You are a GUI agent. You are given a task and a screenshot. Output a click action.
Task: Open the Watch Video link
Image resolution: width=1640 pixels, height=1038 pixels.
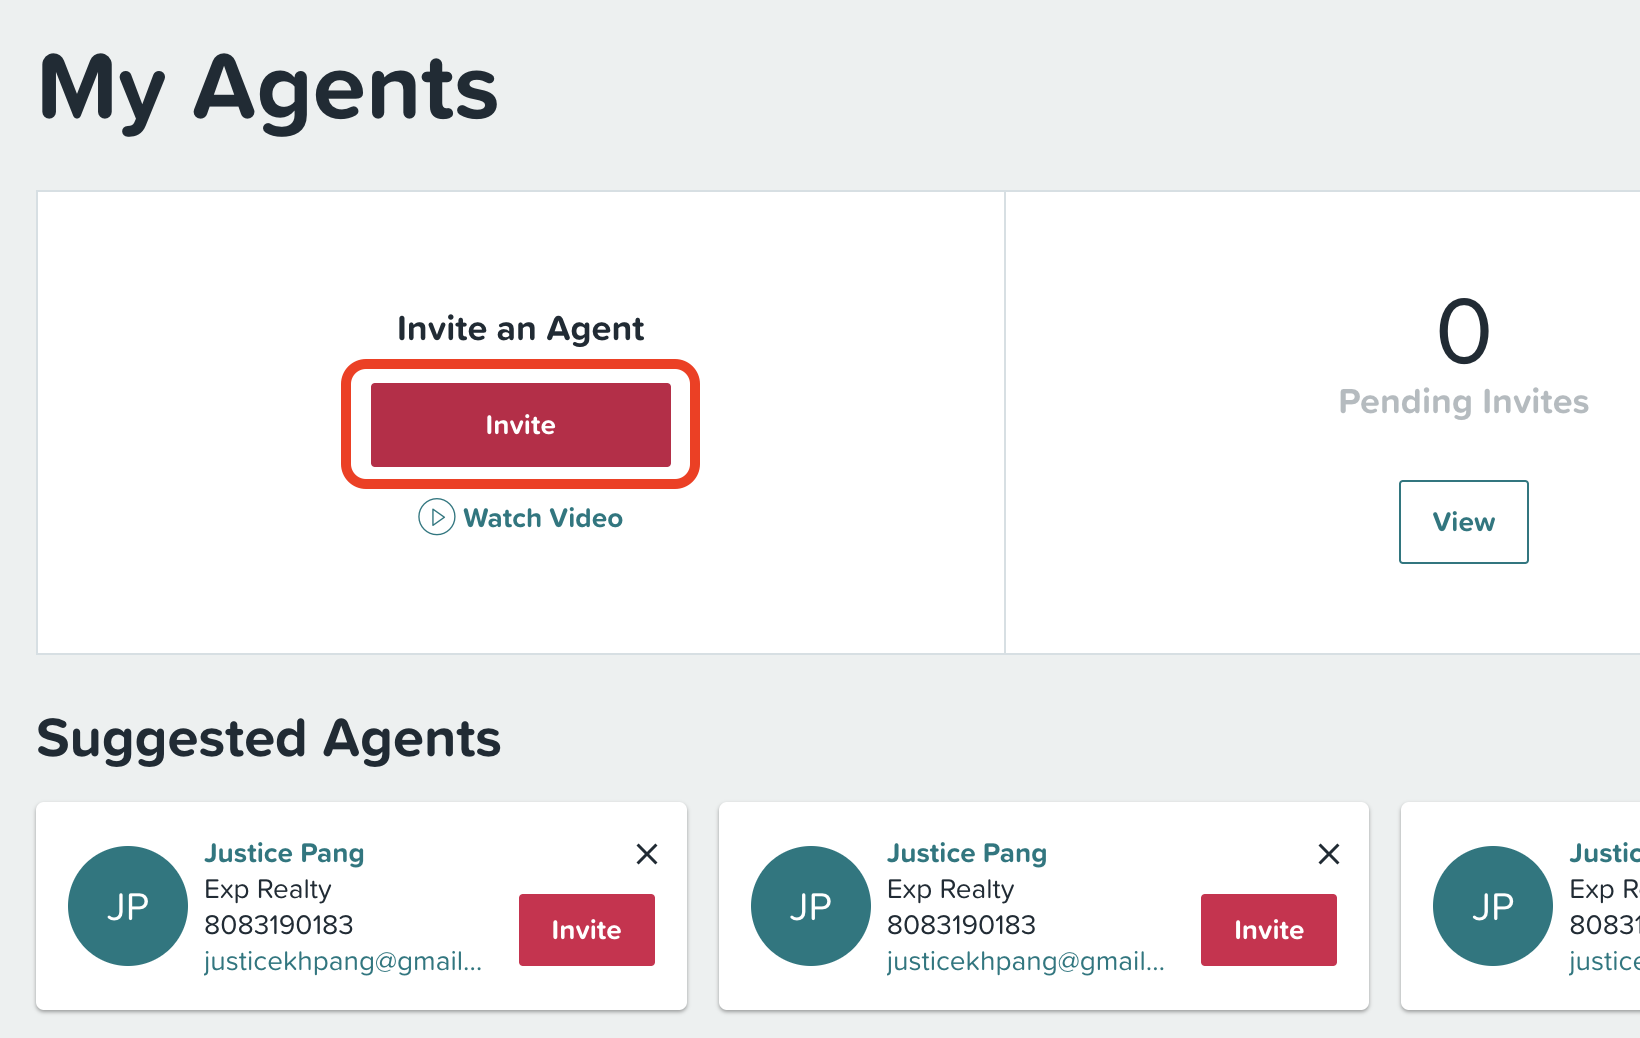(543, 518)
